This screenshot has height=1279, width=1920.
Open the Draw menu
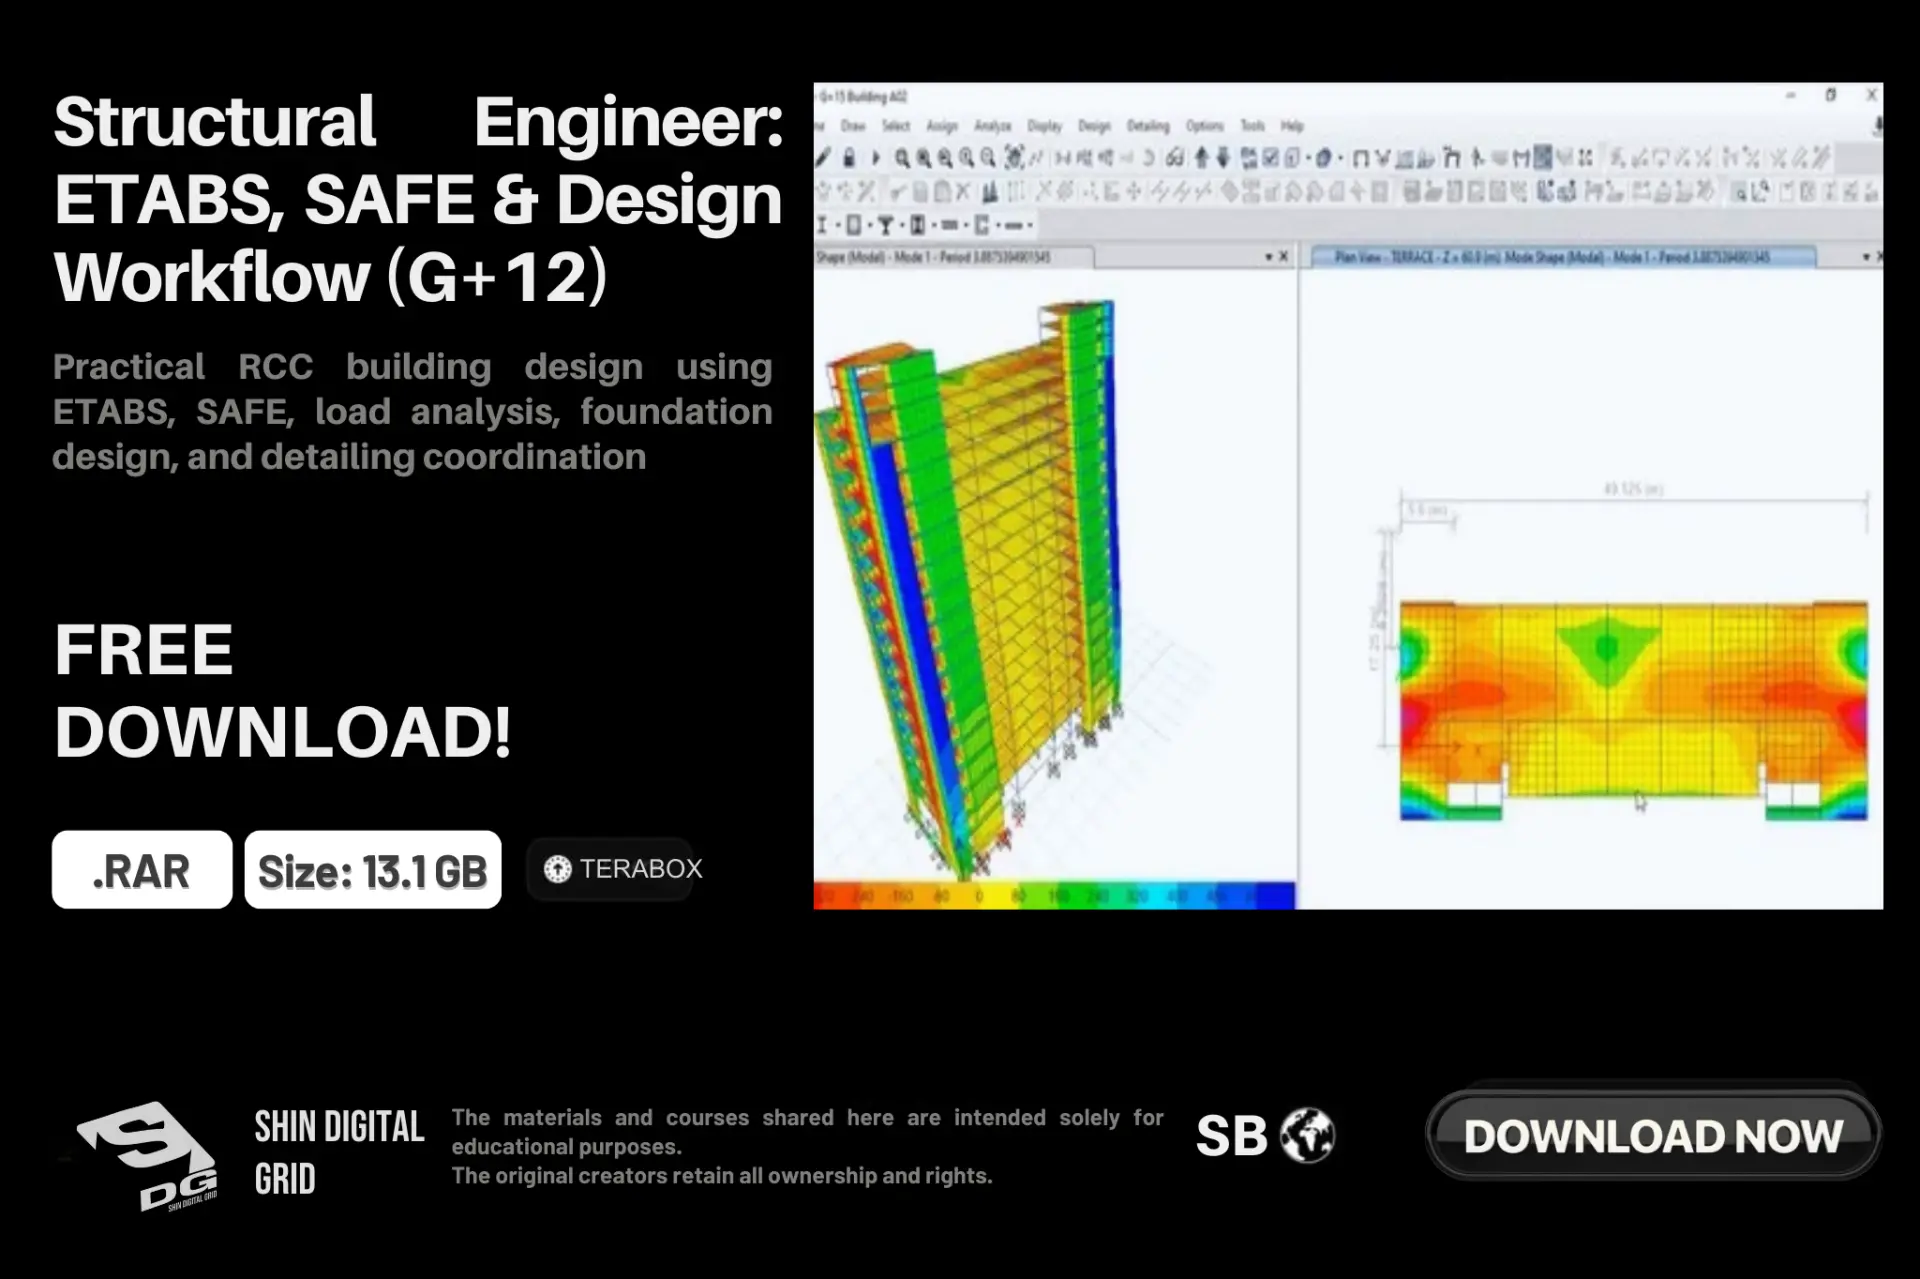pyautogui.click(x=853, y=126)
